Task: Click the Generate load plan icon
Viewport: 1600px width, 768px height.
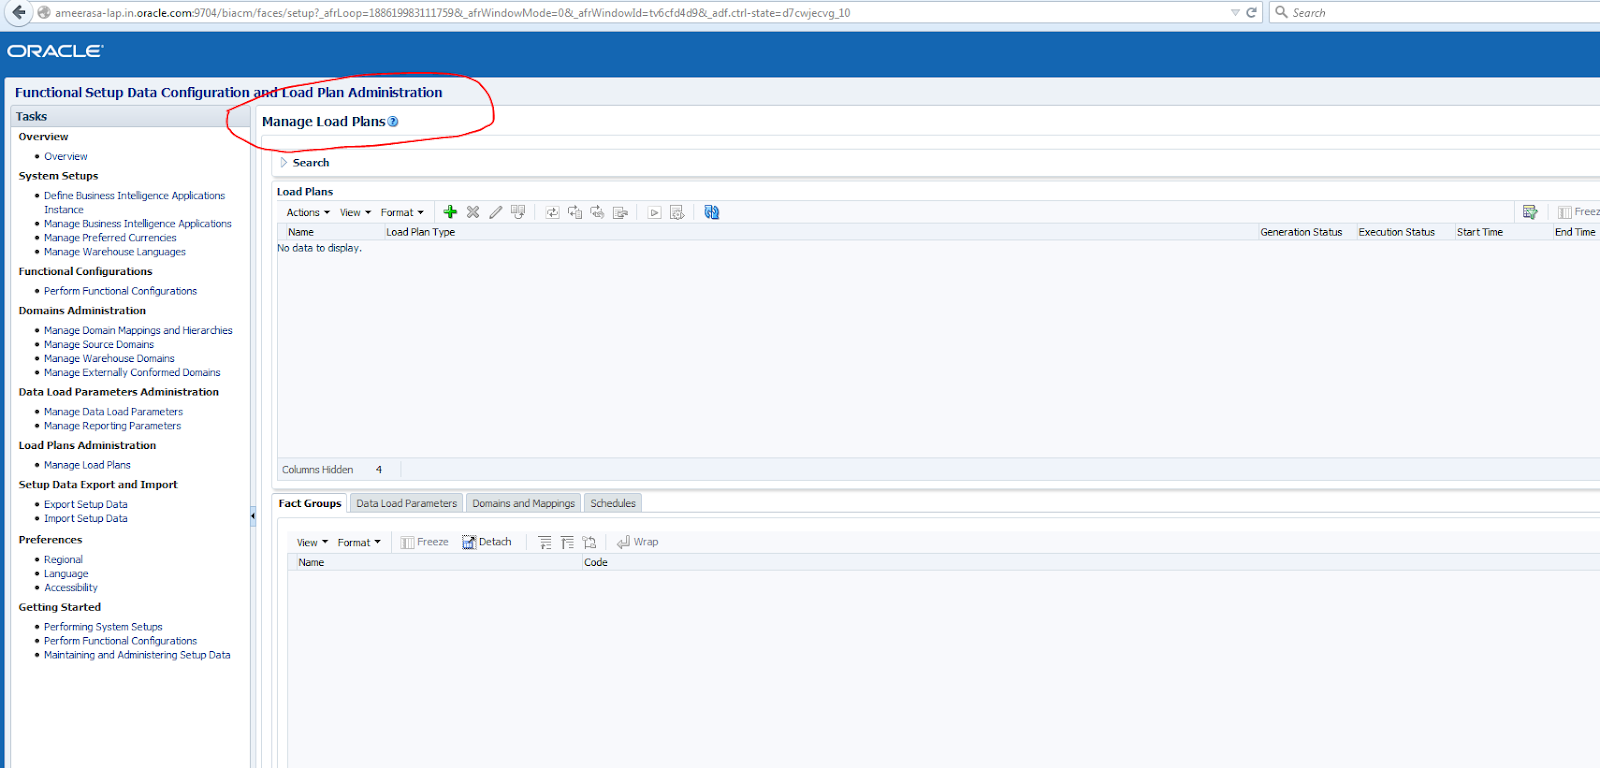Action: tap(552, 212)
